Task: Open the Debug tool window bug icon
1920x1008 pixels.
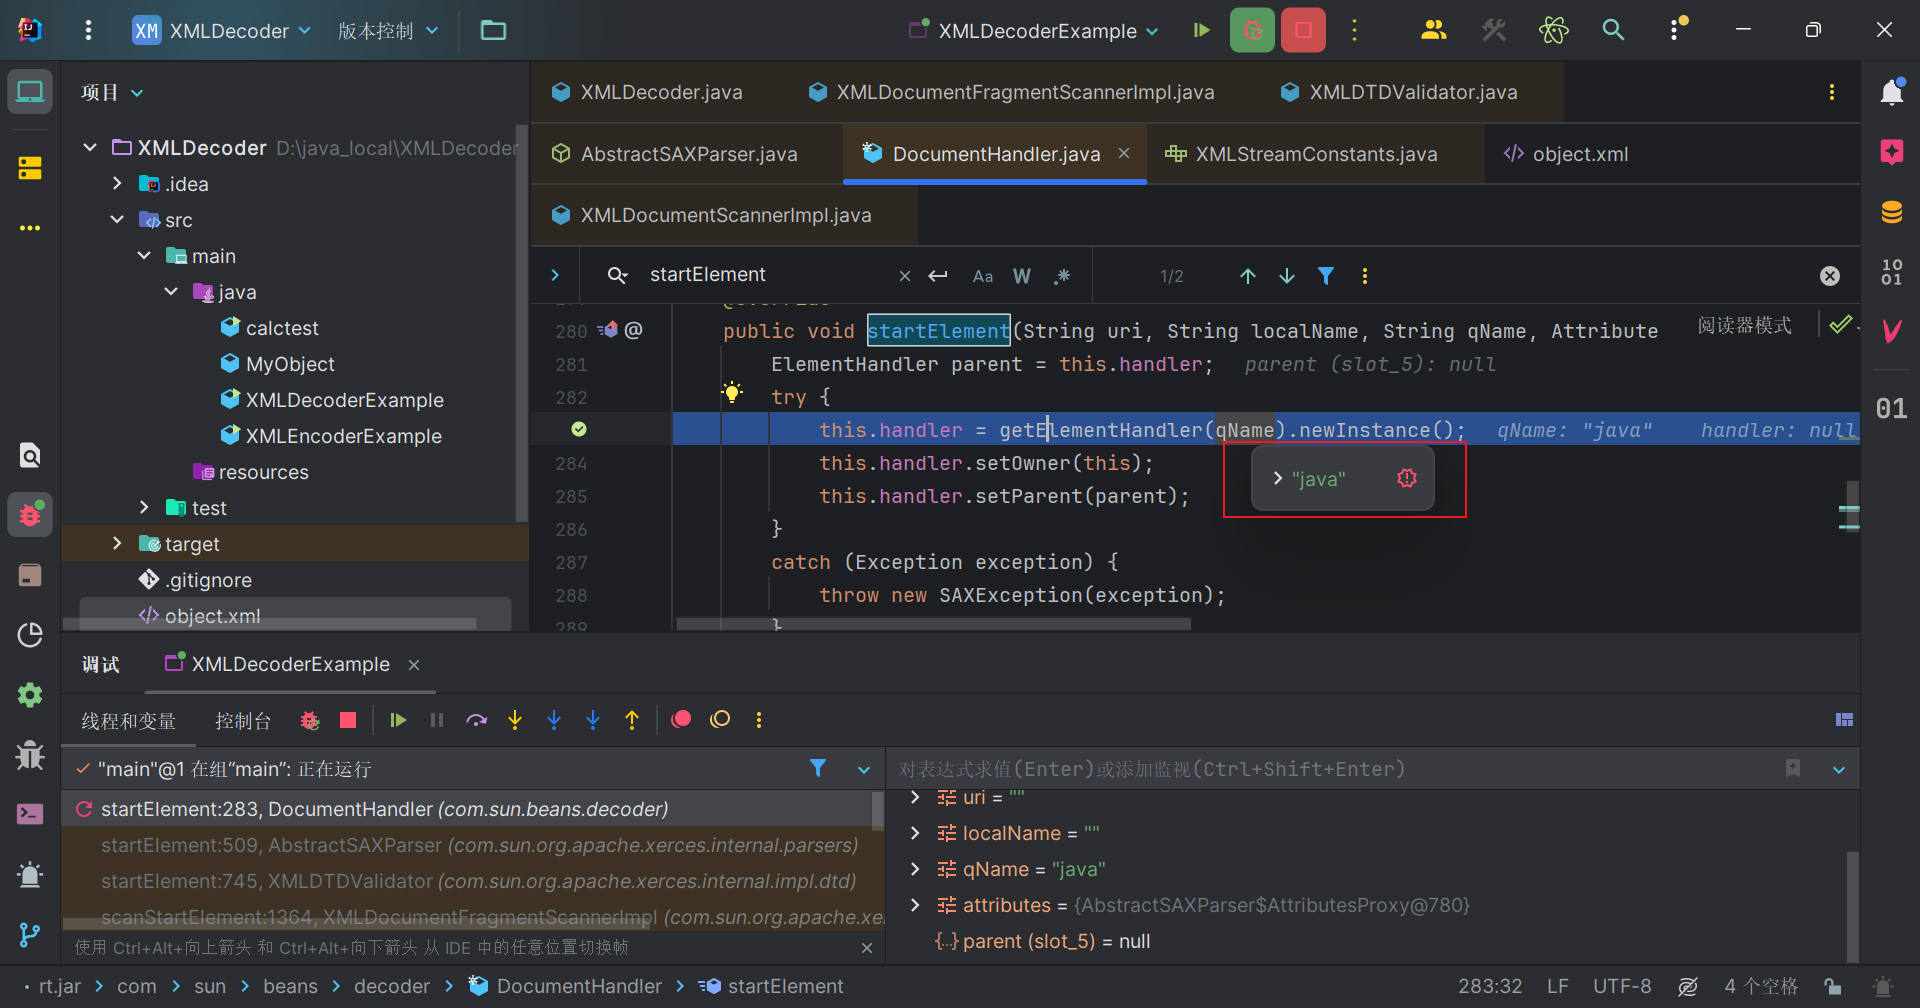Action: pos(30,515)
